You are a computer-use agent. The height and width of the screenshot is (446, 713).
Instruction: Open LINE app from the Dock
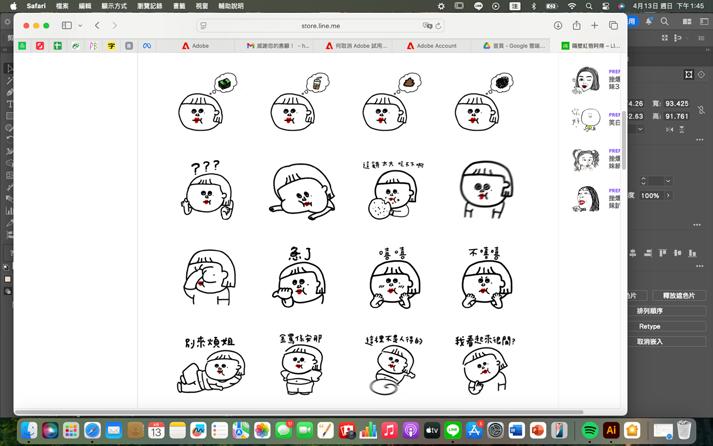tap(453, 430)
